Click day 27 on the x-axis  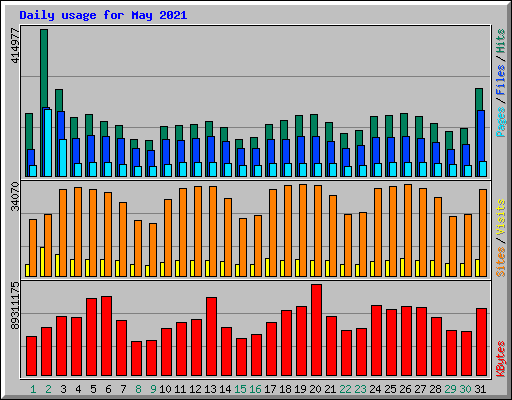click(420, 389)
